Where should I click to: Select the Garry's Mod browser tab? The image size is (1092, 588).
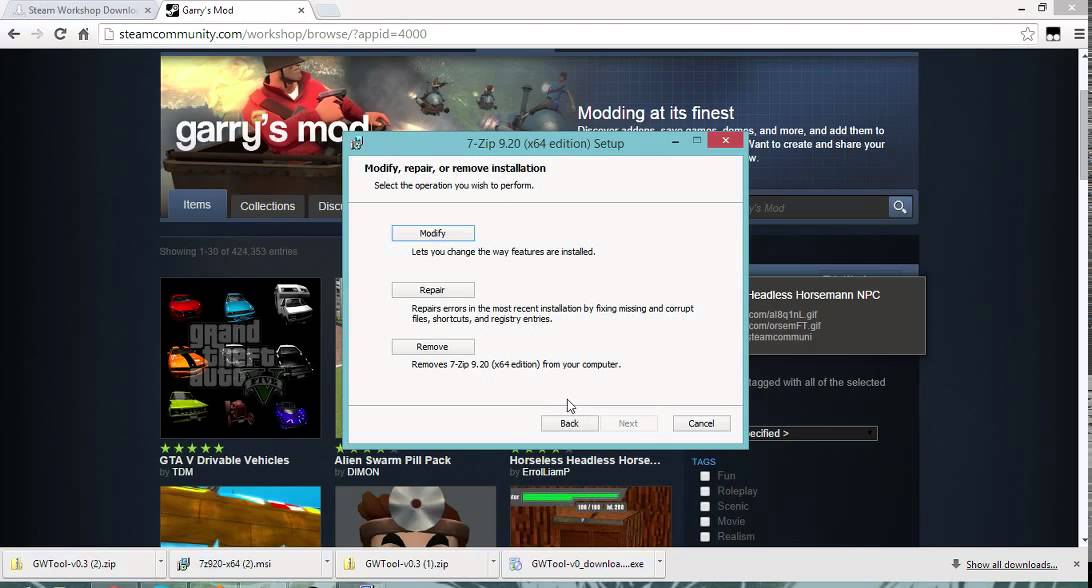click(x=235, y=10)
